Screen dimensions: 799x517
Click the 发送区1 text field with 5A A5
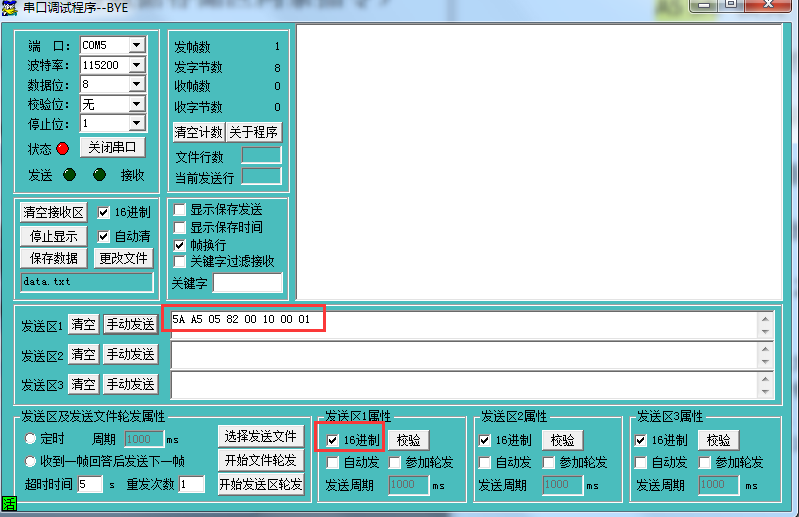coord(464,324)
